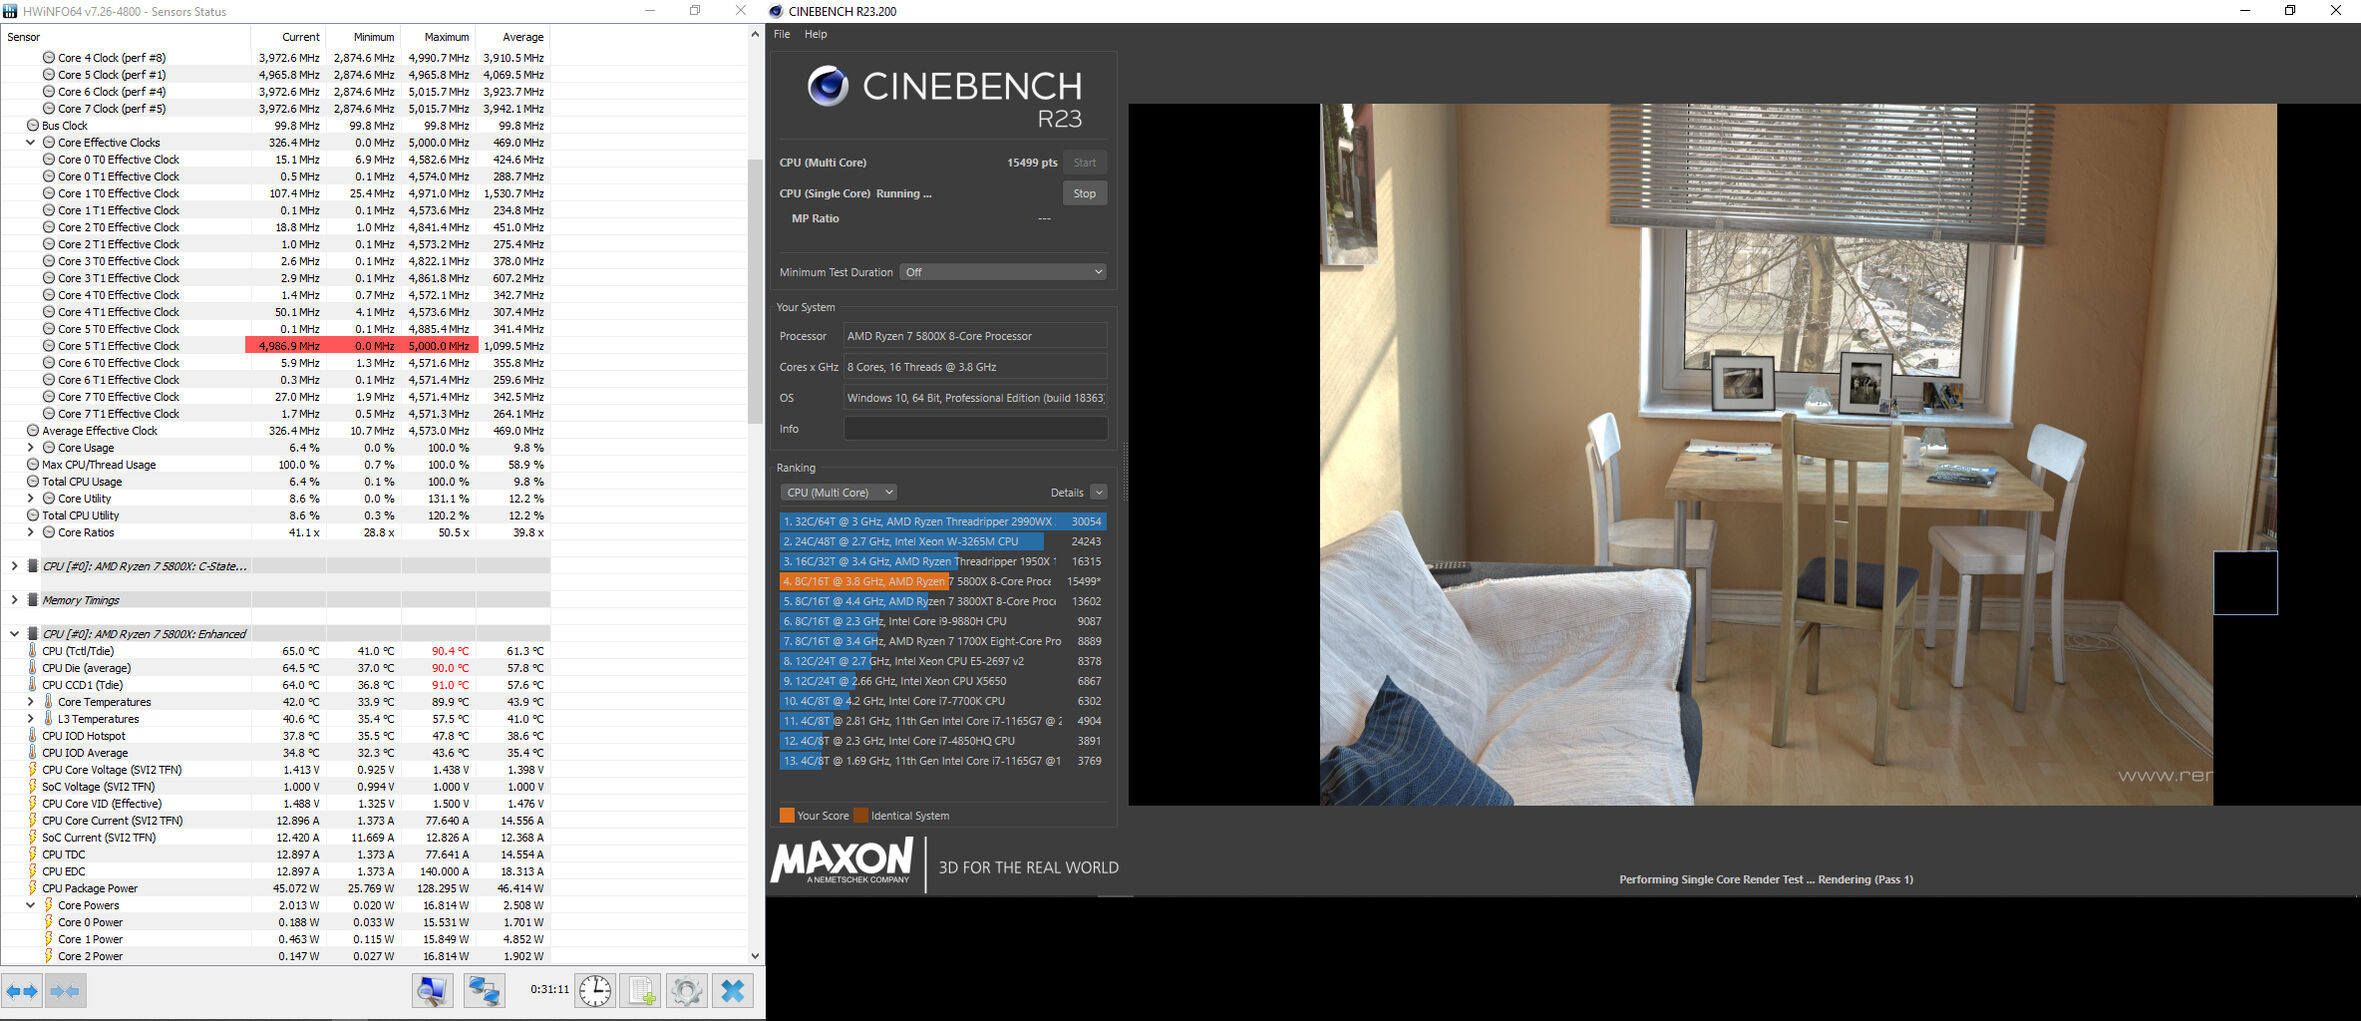Screen dimensions: 2361x1021
Task: Select ranking entry Intel Xeon W-3265M
Action: click(x=943, y=541)
